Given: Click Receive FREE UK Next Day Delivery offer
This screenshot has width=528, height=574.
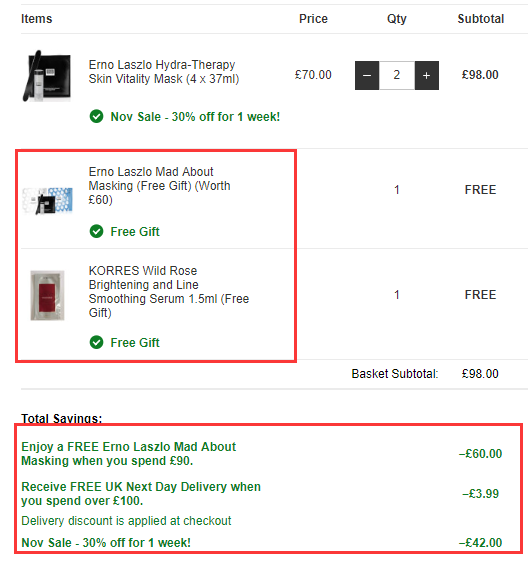Looking at the screenshot, I should [141, 493].
